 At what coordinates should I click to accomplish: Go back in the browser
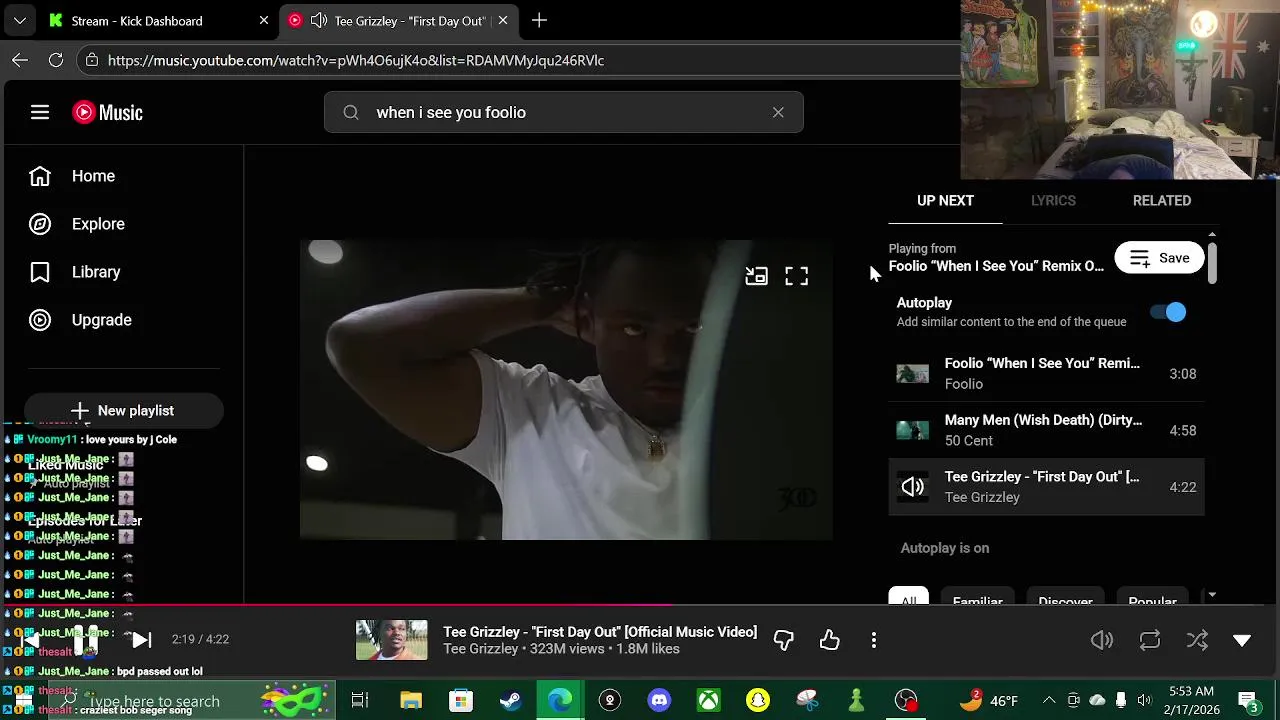click(20, 60)
